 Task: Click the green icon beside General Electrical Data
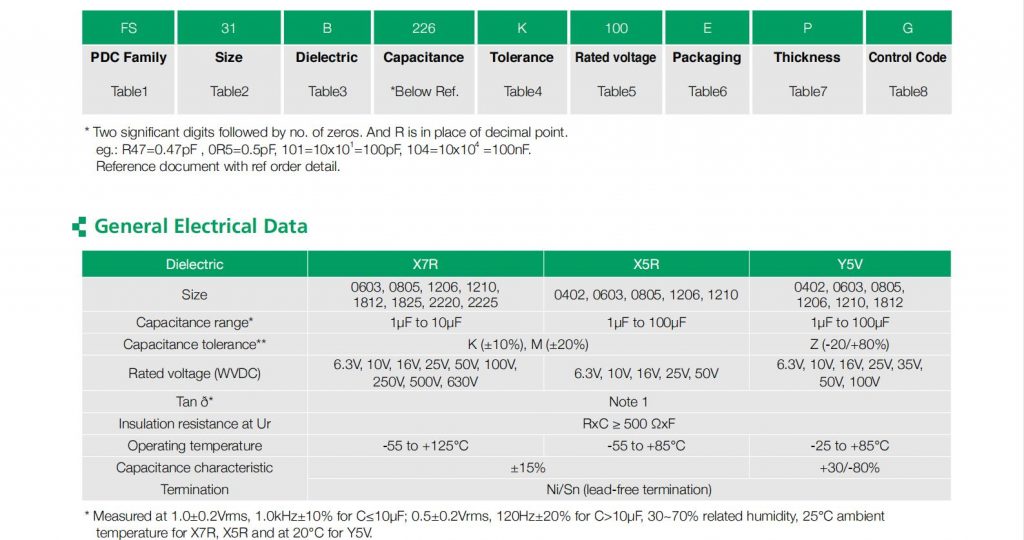click(79, 227)
